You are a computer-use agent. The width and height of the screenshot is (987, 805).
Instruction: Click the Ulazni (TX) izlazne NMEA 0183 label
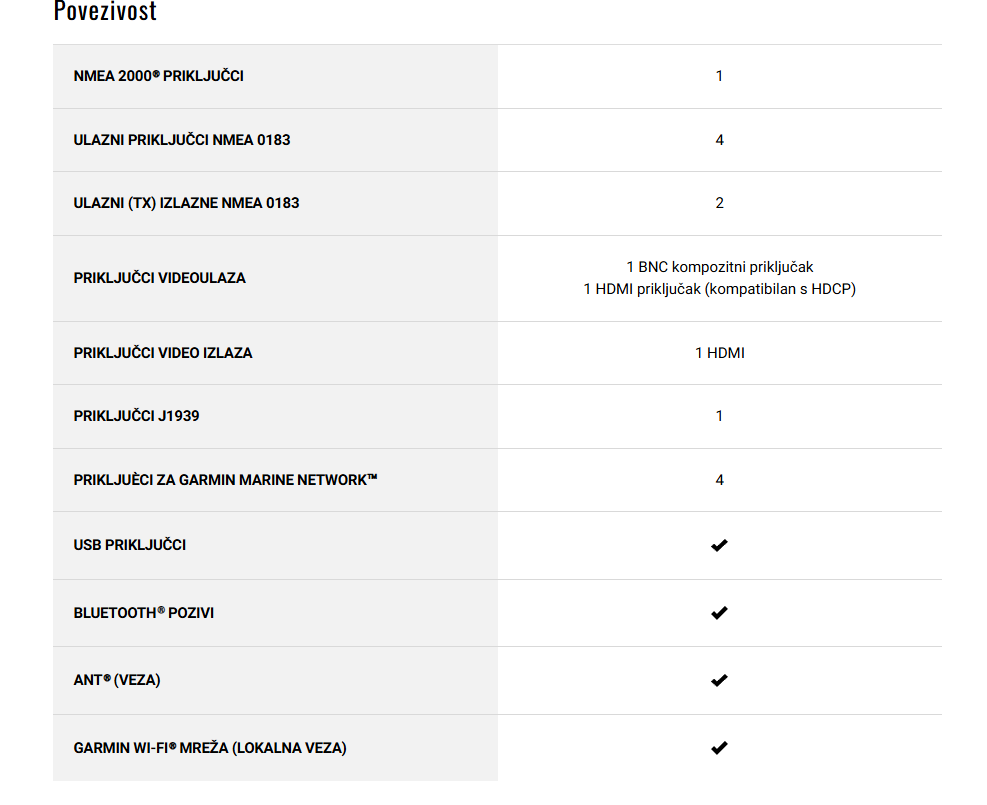[186, 203]
